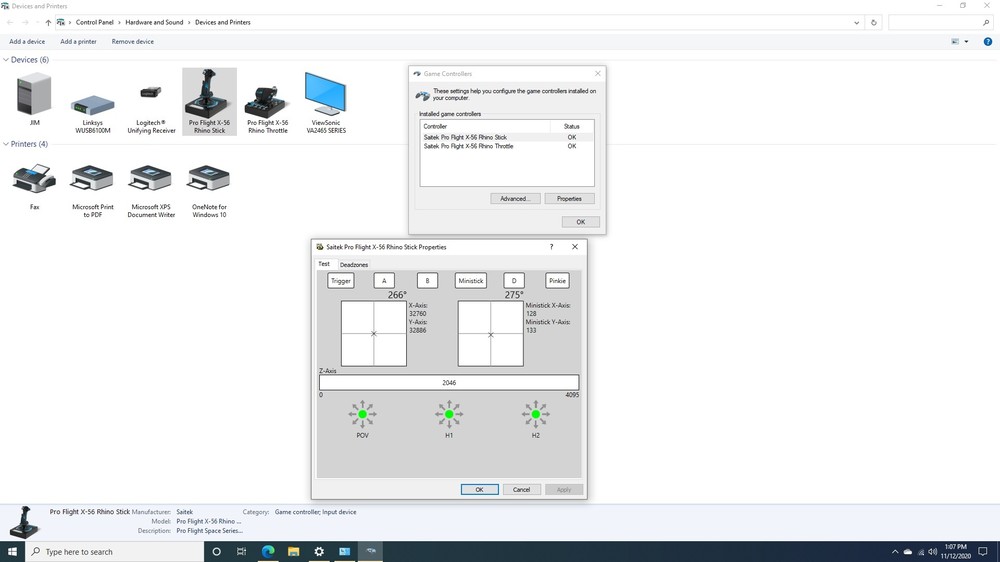
Task: Click the Ministick button indicator
Action: point(471,281)
